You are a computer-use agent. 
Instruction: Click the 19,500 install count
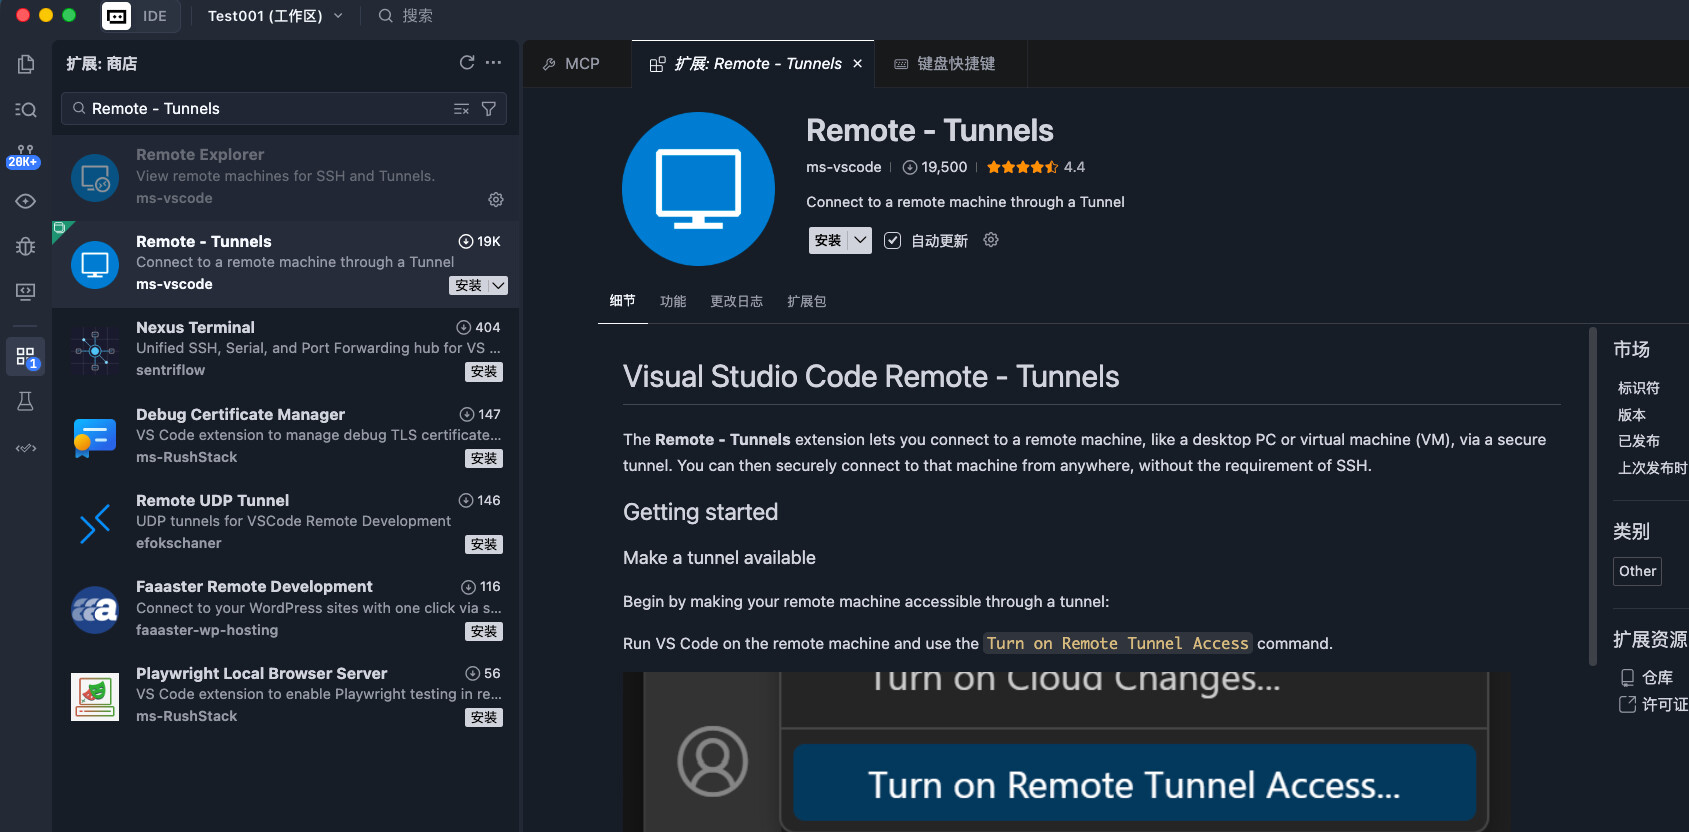(935, 167)
